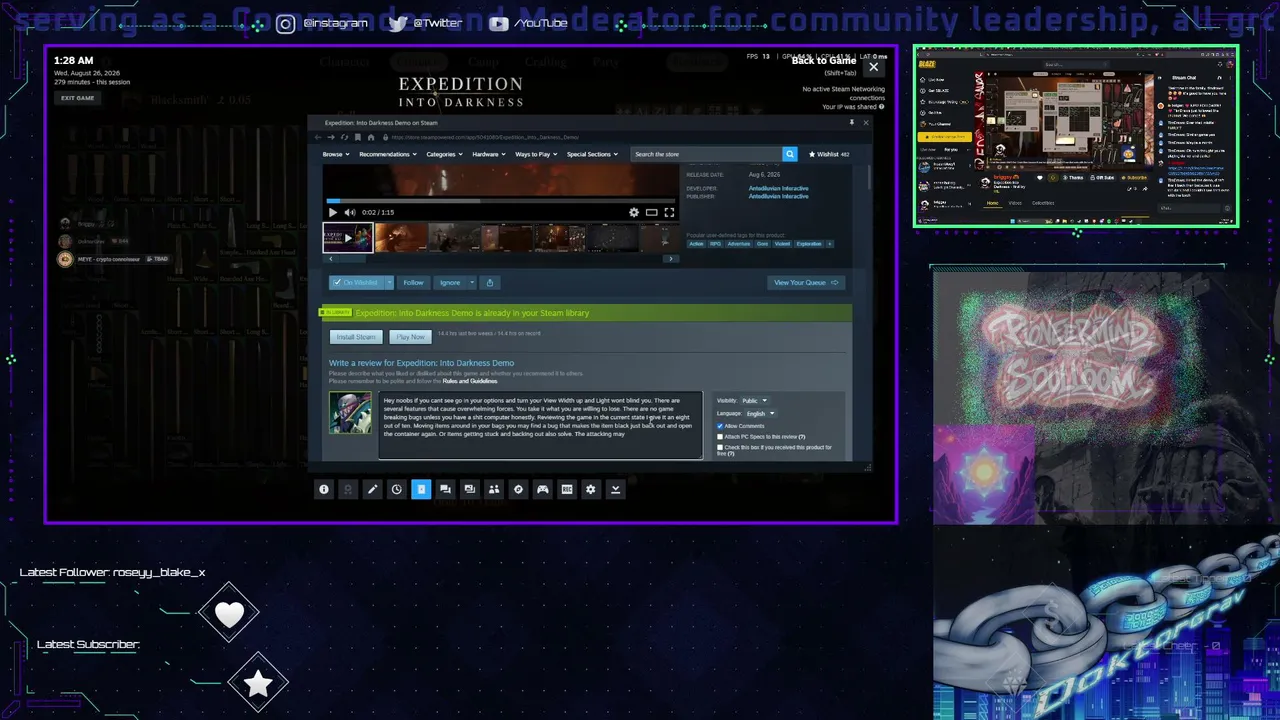Expand the Browse store menu
The width and height of the screenshot is (1280, 720).
336,154
